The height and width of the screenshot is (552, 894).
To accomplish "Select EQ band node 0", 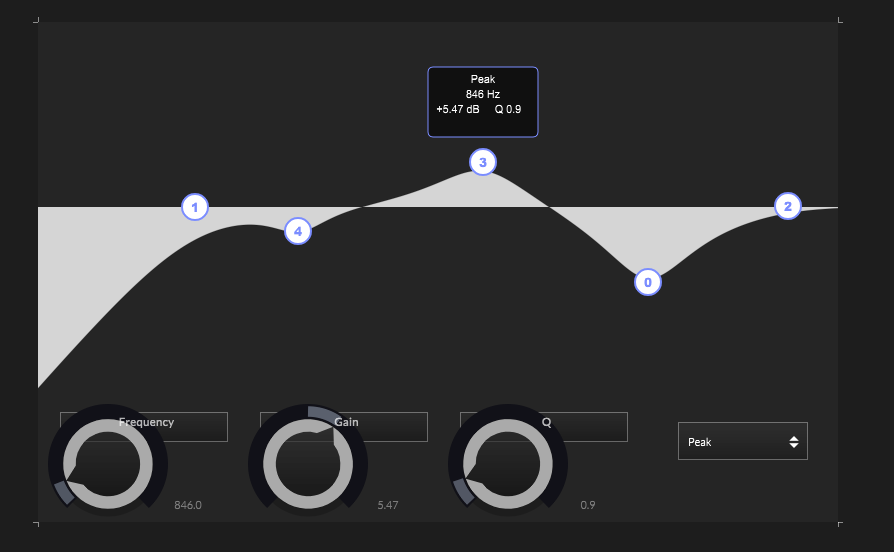I will click(648, 282).
